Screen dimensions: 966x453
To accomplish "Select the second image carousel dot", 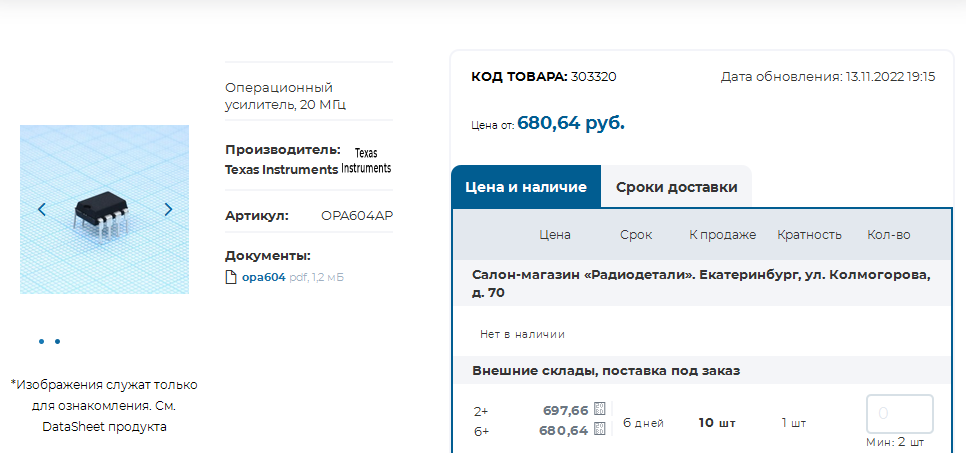I will (57, 341).
